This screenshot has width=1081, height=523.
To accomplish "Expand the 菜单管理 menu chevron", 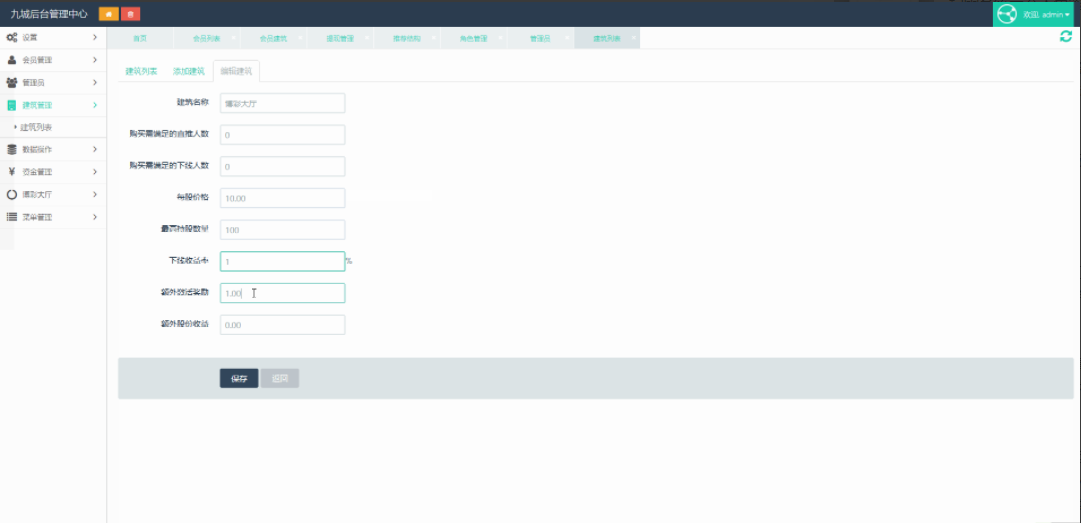I will coord(95,217).
